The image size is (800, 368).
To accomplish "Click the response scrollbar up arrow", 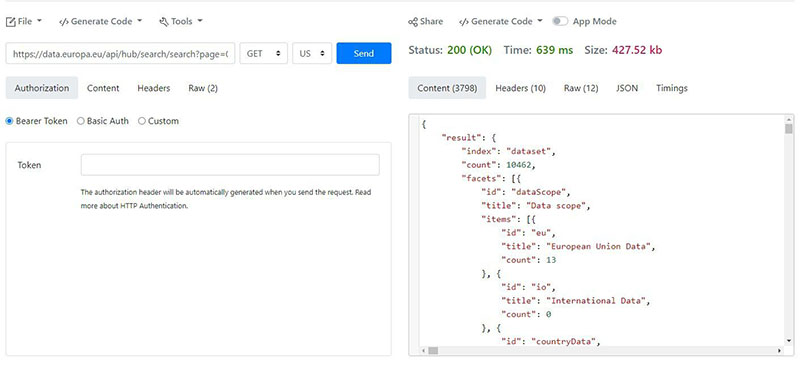I will [x=789, y=119].
